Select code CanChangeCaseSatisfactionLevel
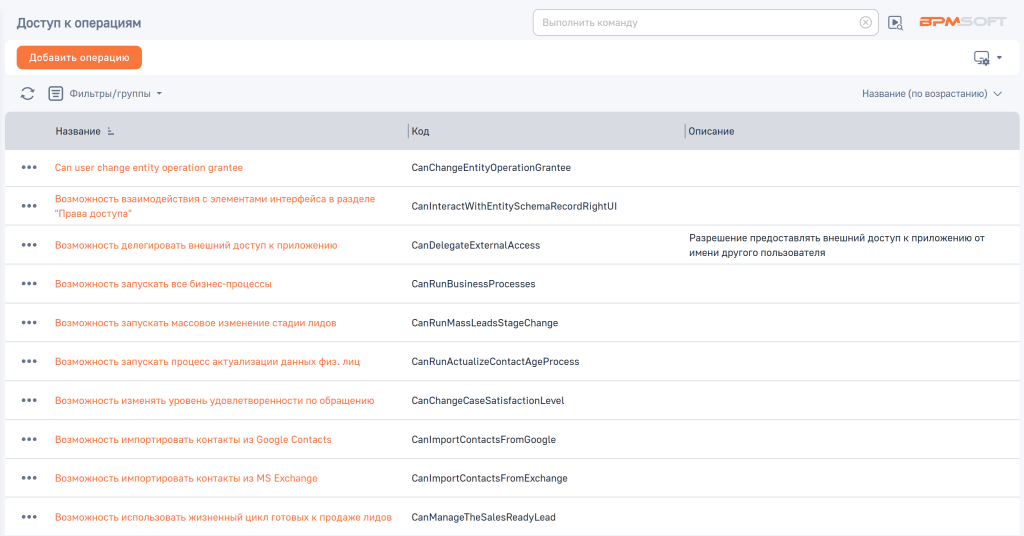1024x536 pixels. click(488, 401)
